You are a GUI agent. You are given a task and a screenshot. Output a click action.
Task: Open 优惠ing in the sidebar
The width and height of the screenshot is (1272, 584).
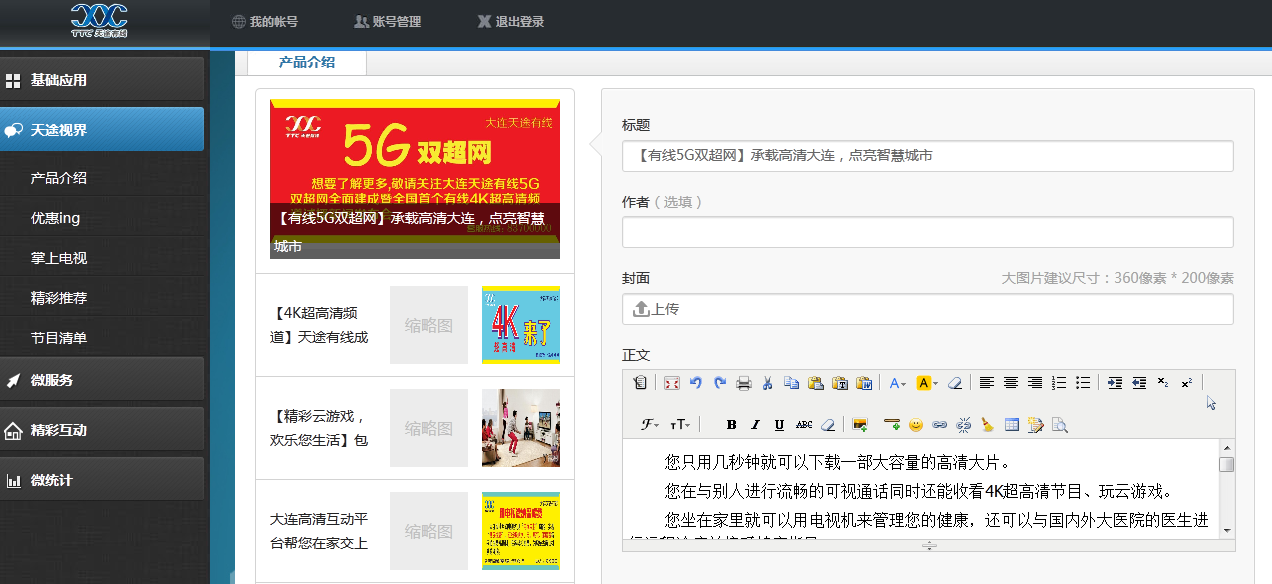tap(55, 218)
